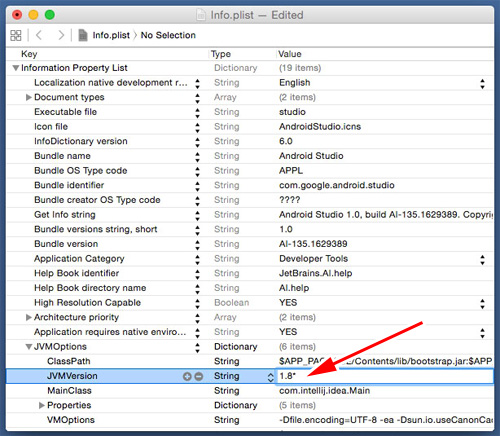Expand the Document types array
Screen dimensions: 500x436
tap(29, 97)
